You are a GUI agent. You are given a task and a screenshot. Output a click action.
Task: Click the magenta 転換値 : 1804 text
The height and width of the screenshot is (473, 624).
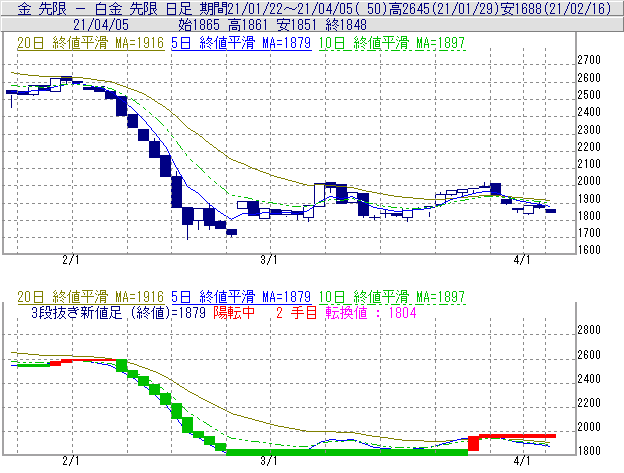coord(371,313)
